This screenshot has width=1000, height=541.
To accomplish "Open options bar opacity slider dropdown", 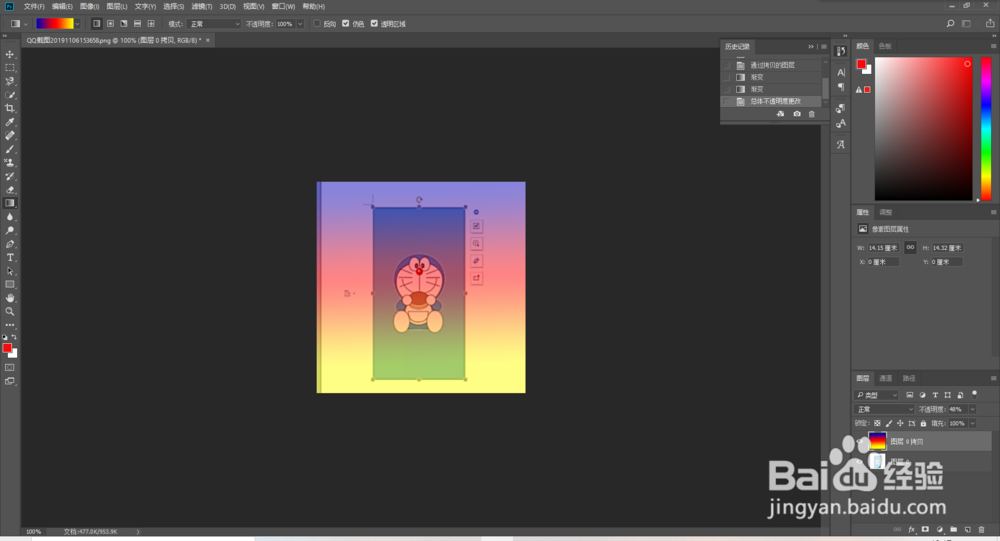I will [x=300, y=24].
